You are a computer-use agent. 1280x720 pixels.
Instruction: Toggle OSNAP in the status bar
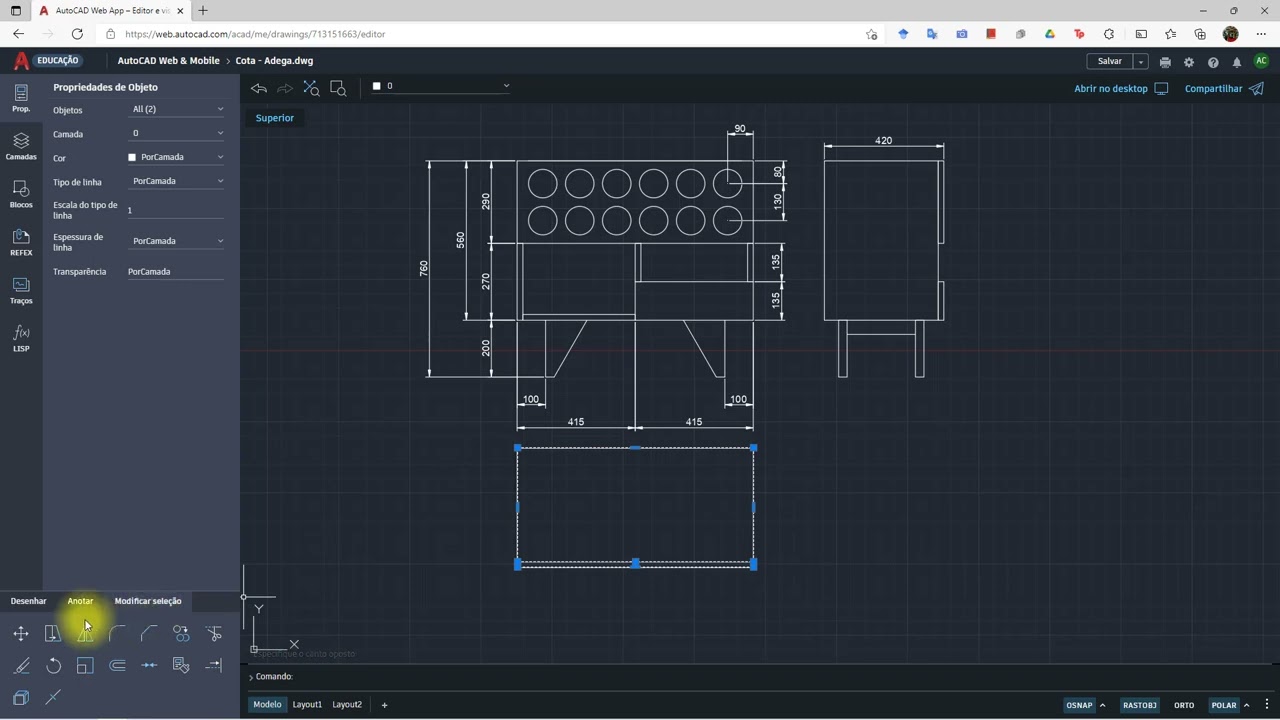pyautogui.click(x=1079, y=705)
